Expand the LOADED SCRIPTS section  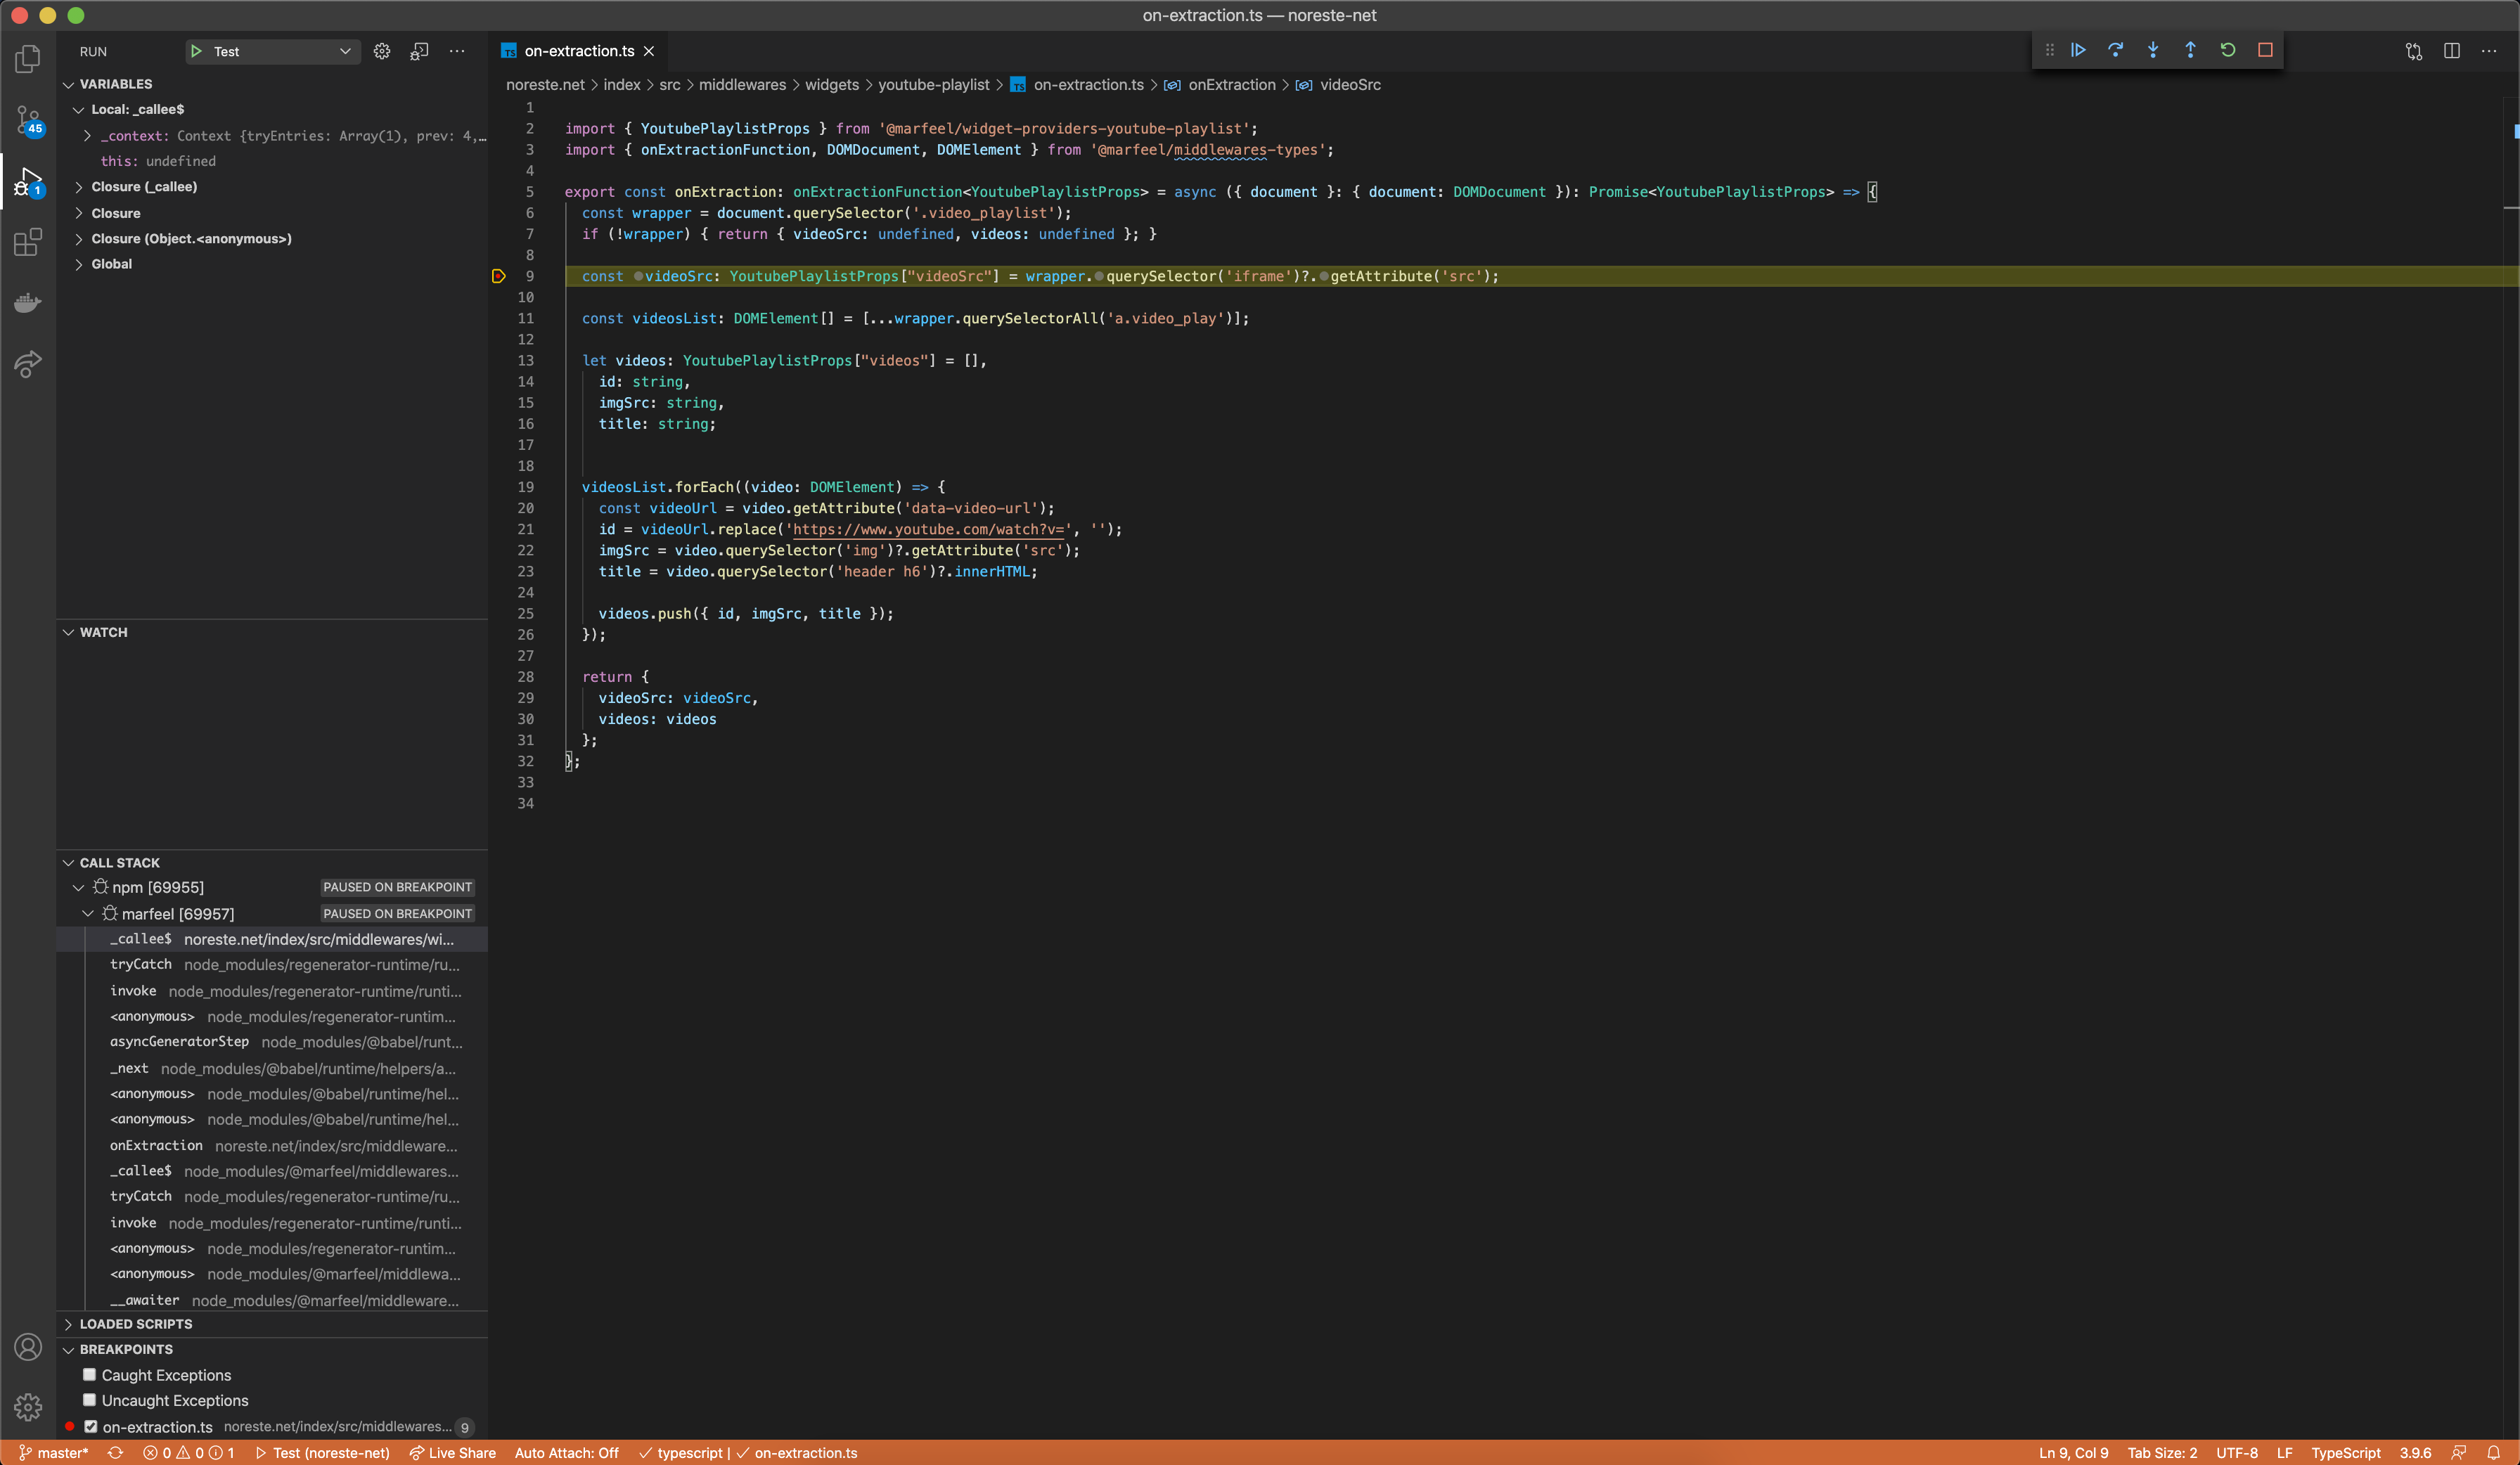68,1324
